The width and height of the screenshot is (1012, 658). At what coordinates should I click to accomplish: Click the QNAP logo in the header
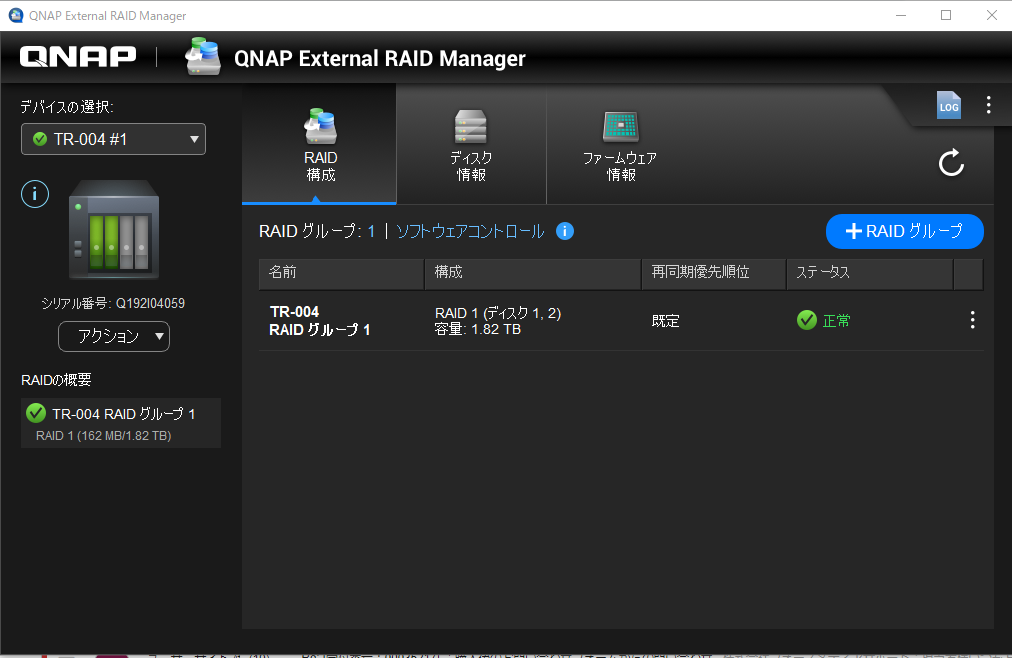[78, 57]
